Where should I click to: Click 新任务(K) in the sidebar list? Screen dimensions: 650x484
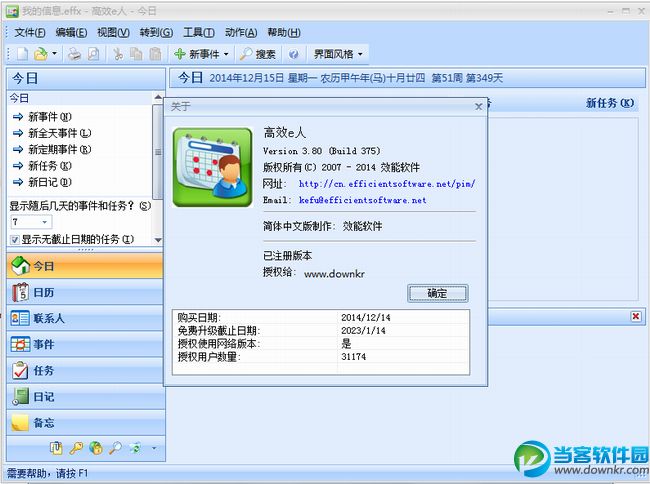[50, 166]
